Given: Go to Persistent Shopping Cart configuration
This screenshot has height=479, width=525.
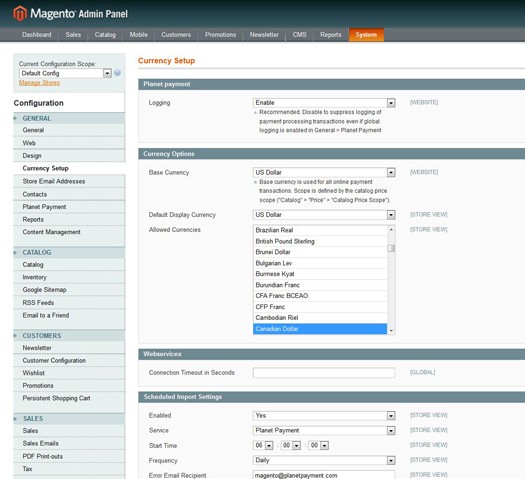Looking at the screenshot, I should click(x=69, y=398).
